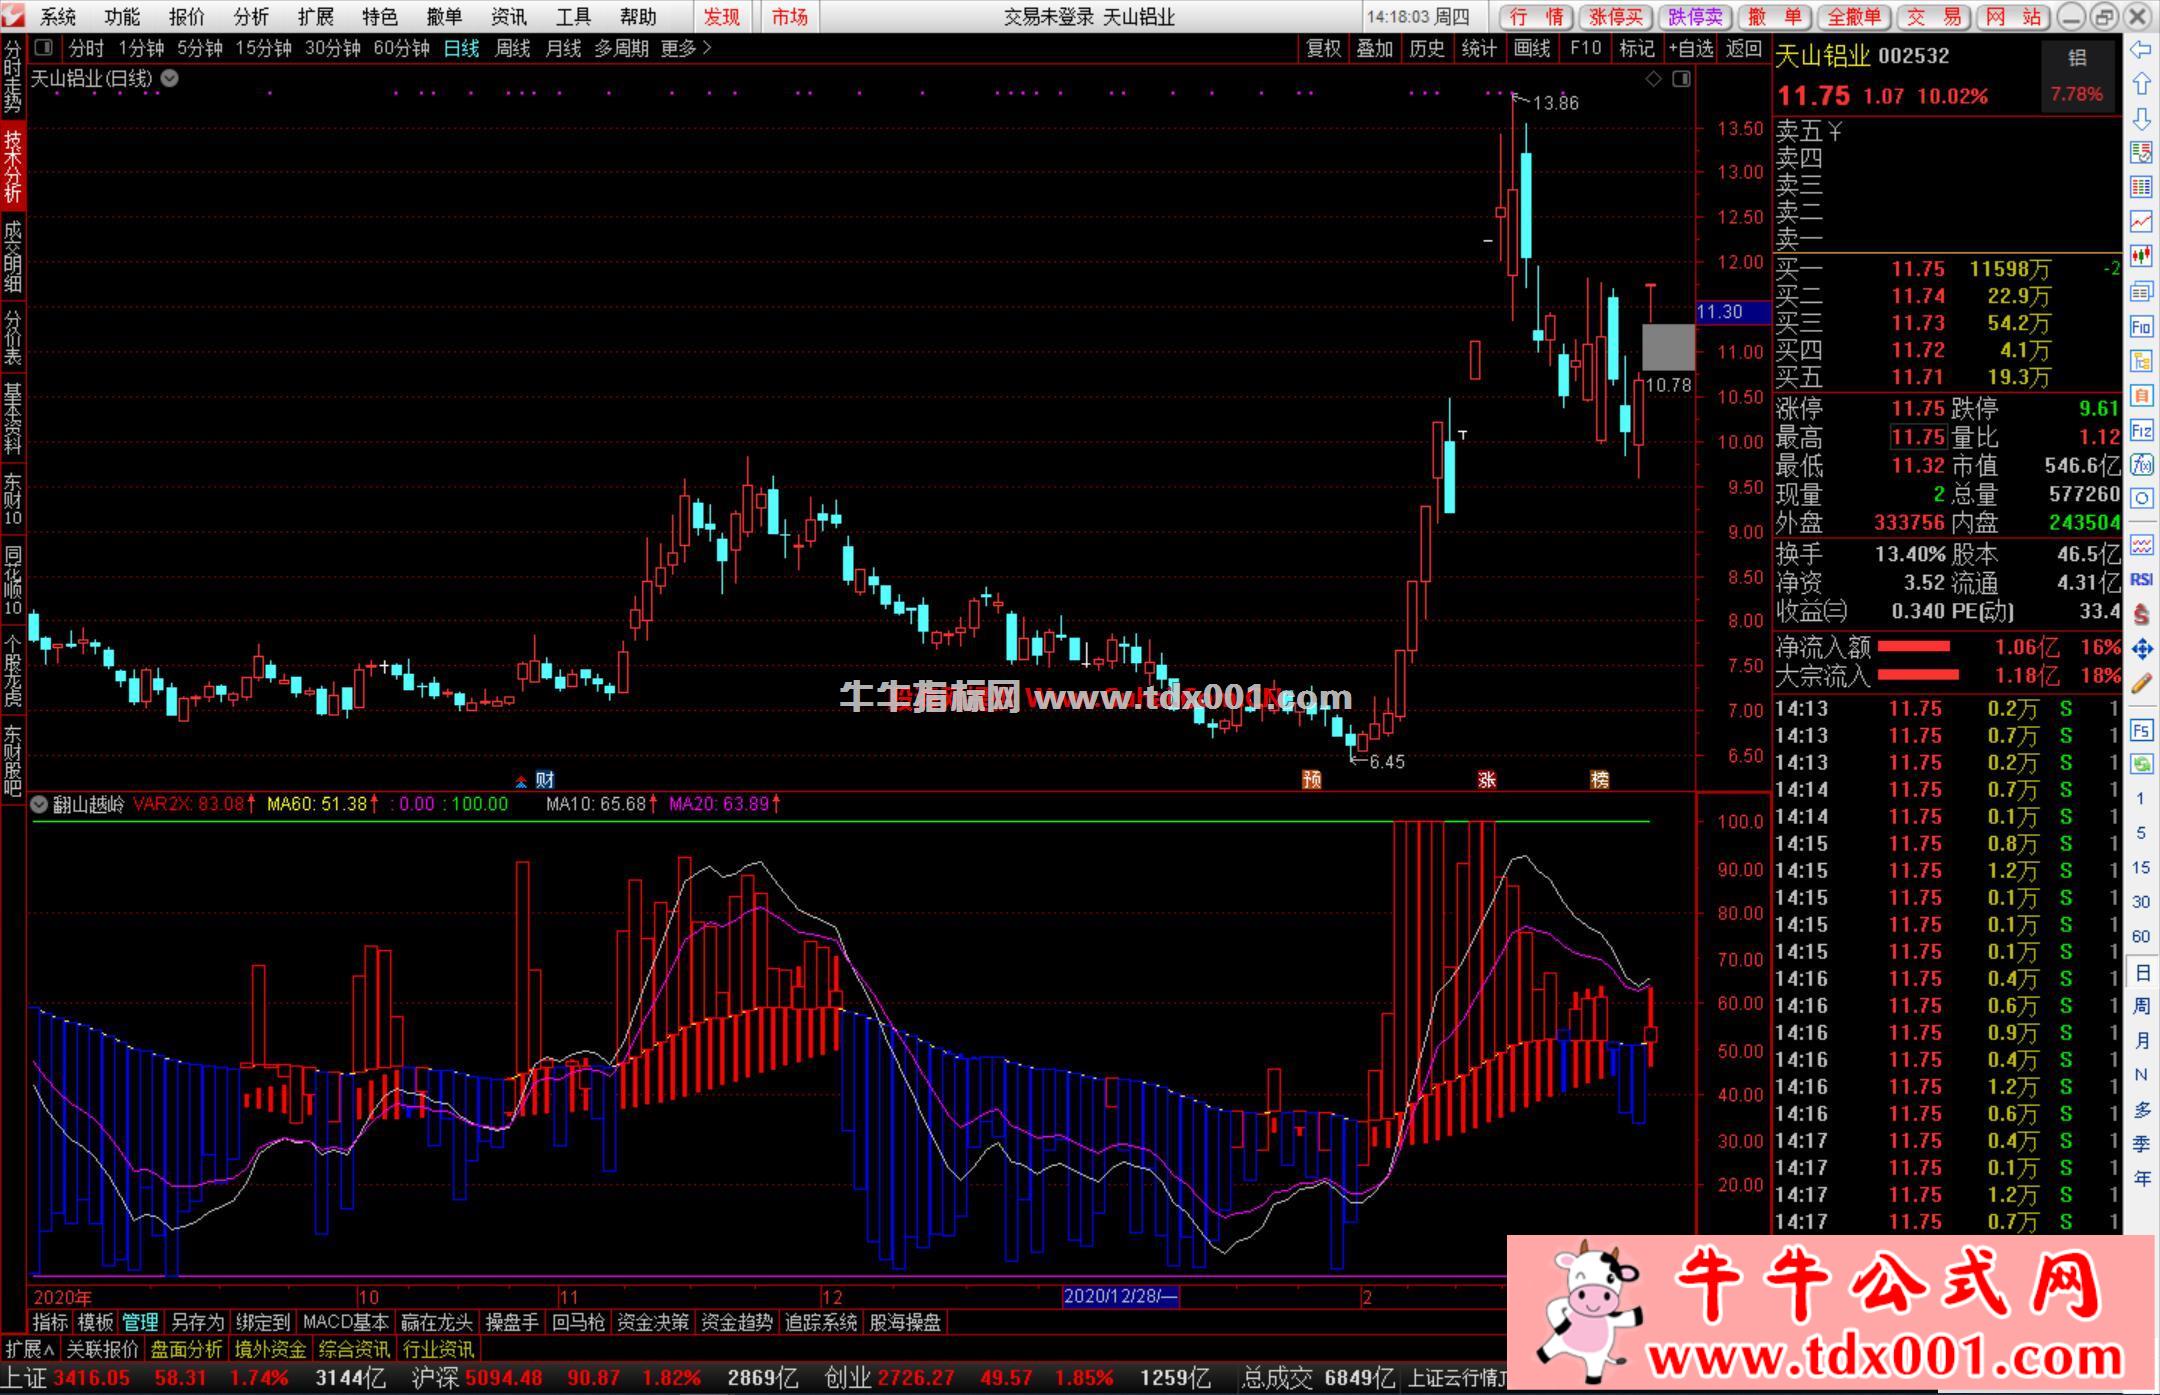
Task: Select the RSI indicator icon
Action: click(2141, 579)
